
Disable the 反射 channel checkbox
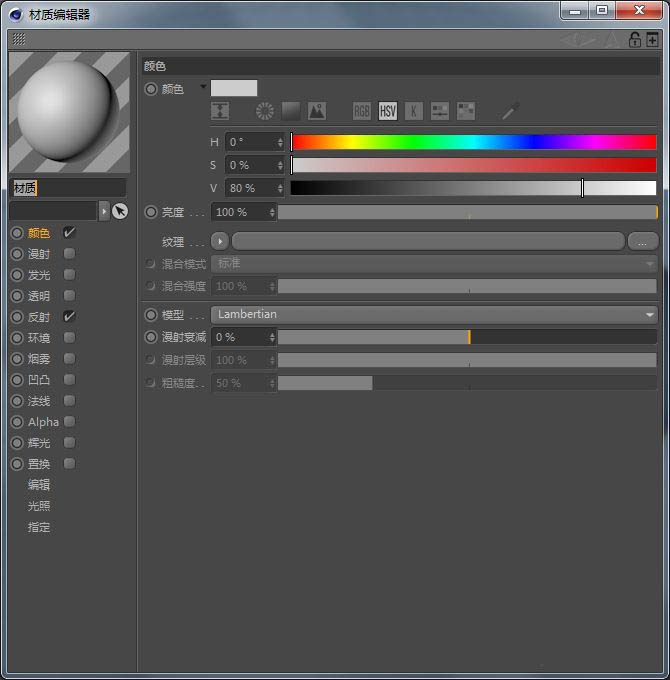pos(69,317)
